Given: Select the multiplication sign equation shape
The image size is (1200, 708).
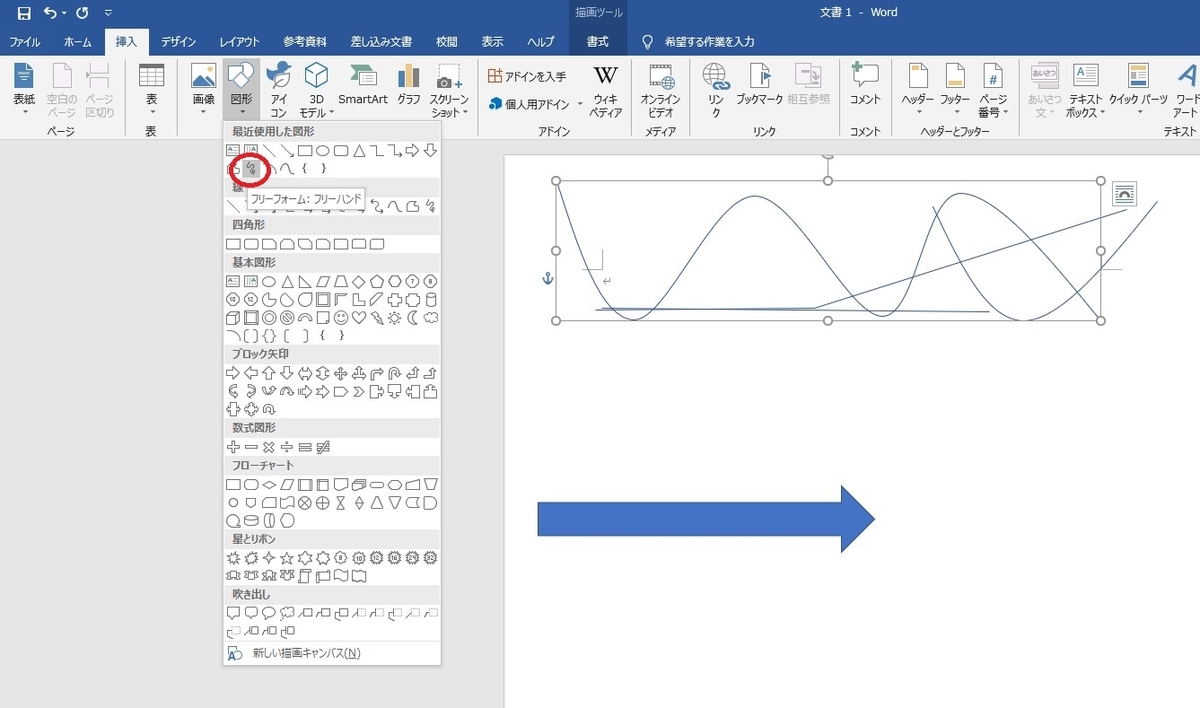Looking at the screenshot, I should click(269, 447).
